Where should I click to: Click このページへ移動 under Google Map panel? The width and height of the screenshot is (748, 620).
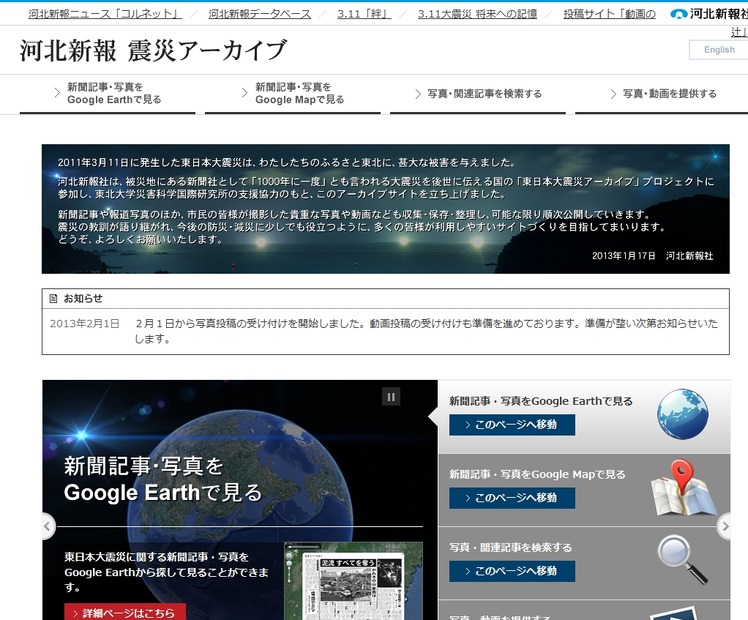(512, 498)
